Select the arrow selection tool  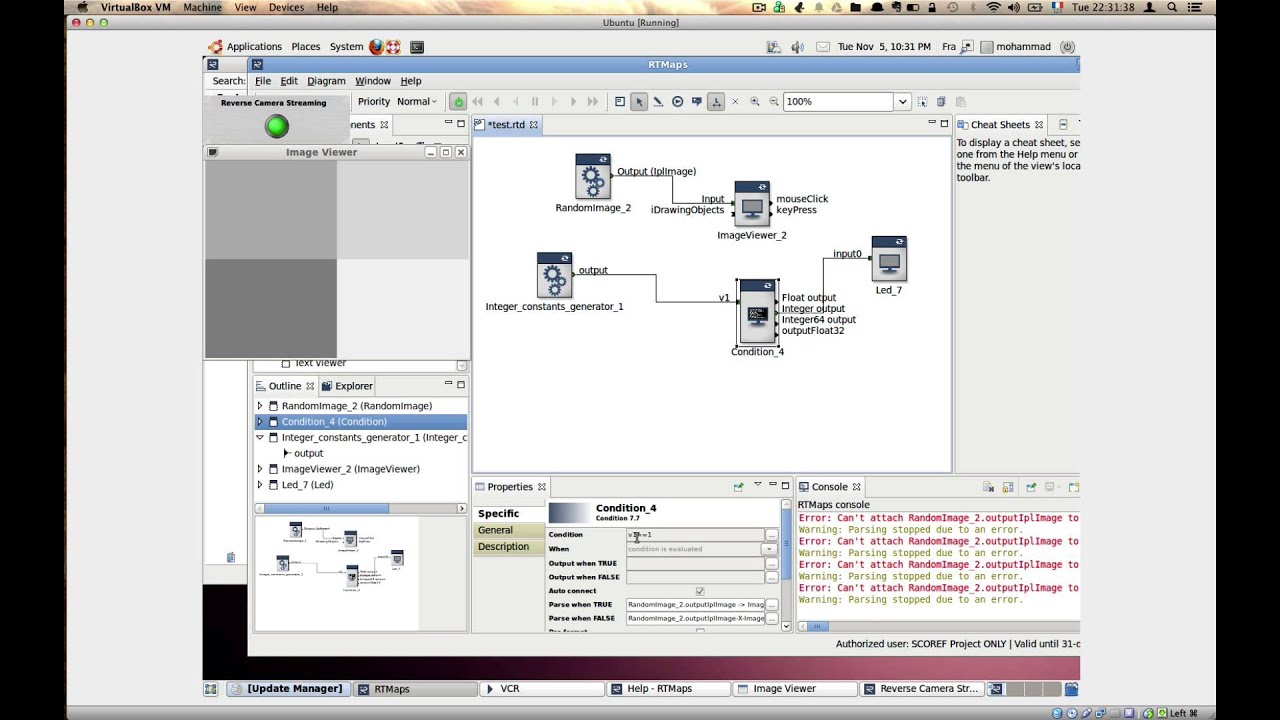click(x=639, y=102)
